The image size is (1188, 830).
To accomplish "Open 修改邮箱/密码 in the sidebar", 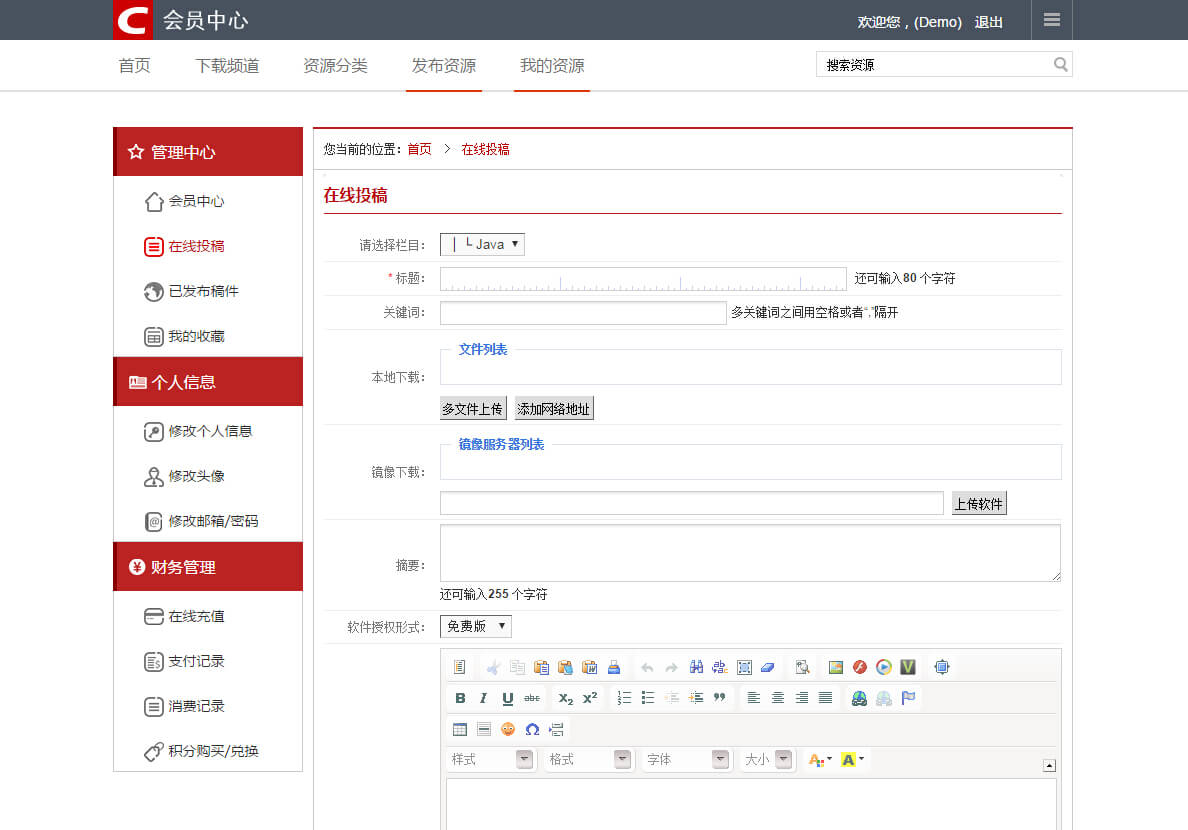I will (x=202, y=521).
